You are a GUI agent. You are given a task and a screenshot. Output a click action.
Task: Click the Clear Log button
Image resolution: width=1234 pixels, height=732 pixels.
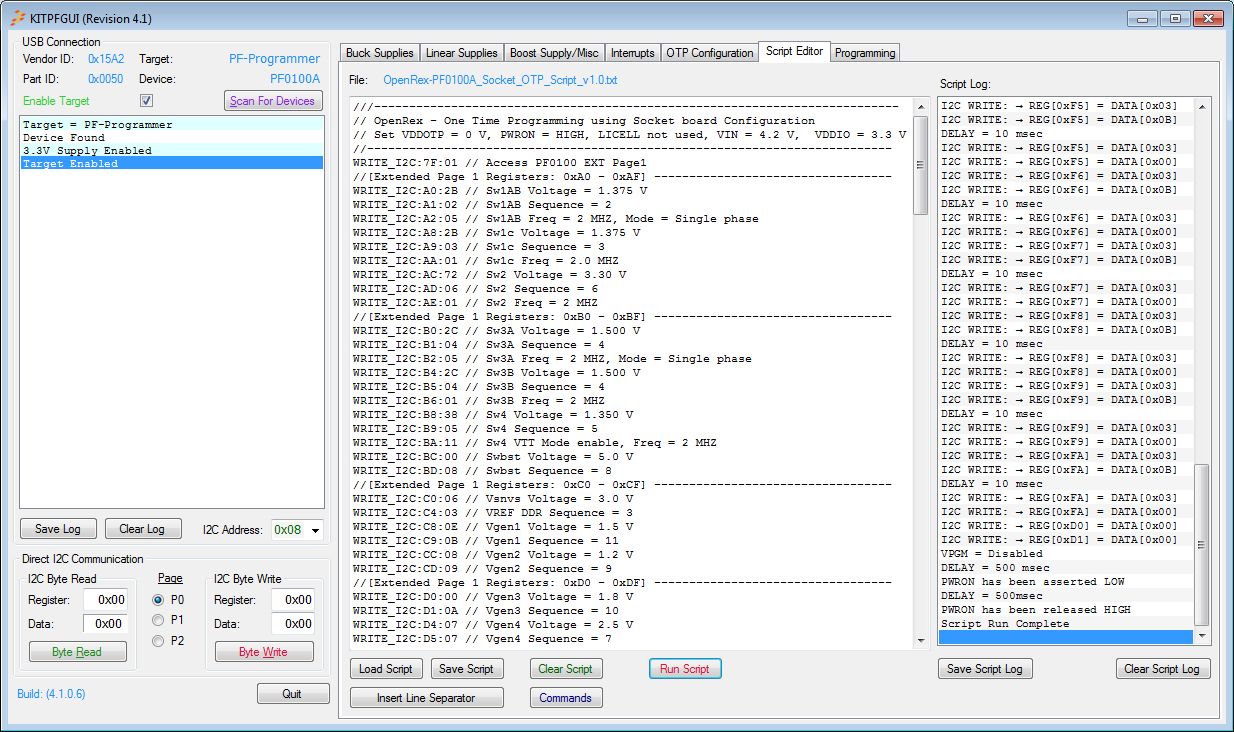click(x=142, y=529)
